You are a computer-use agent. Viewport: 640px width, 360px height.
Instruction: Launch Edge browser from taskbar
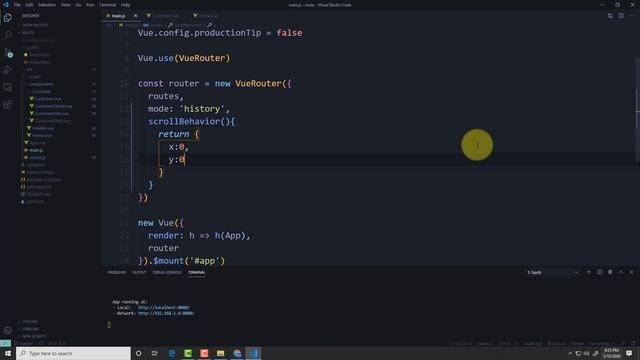tap(172, 353)
